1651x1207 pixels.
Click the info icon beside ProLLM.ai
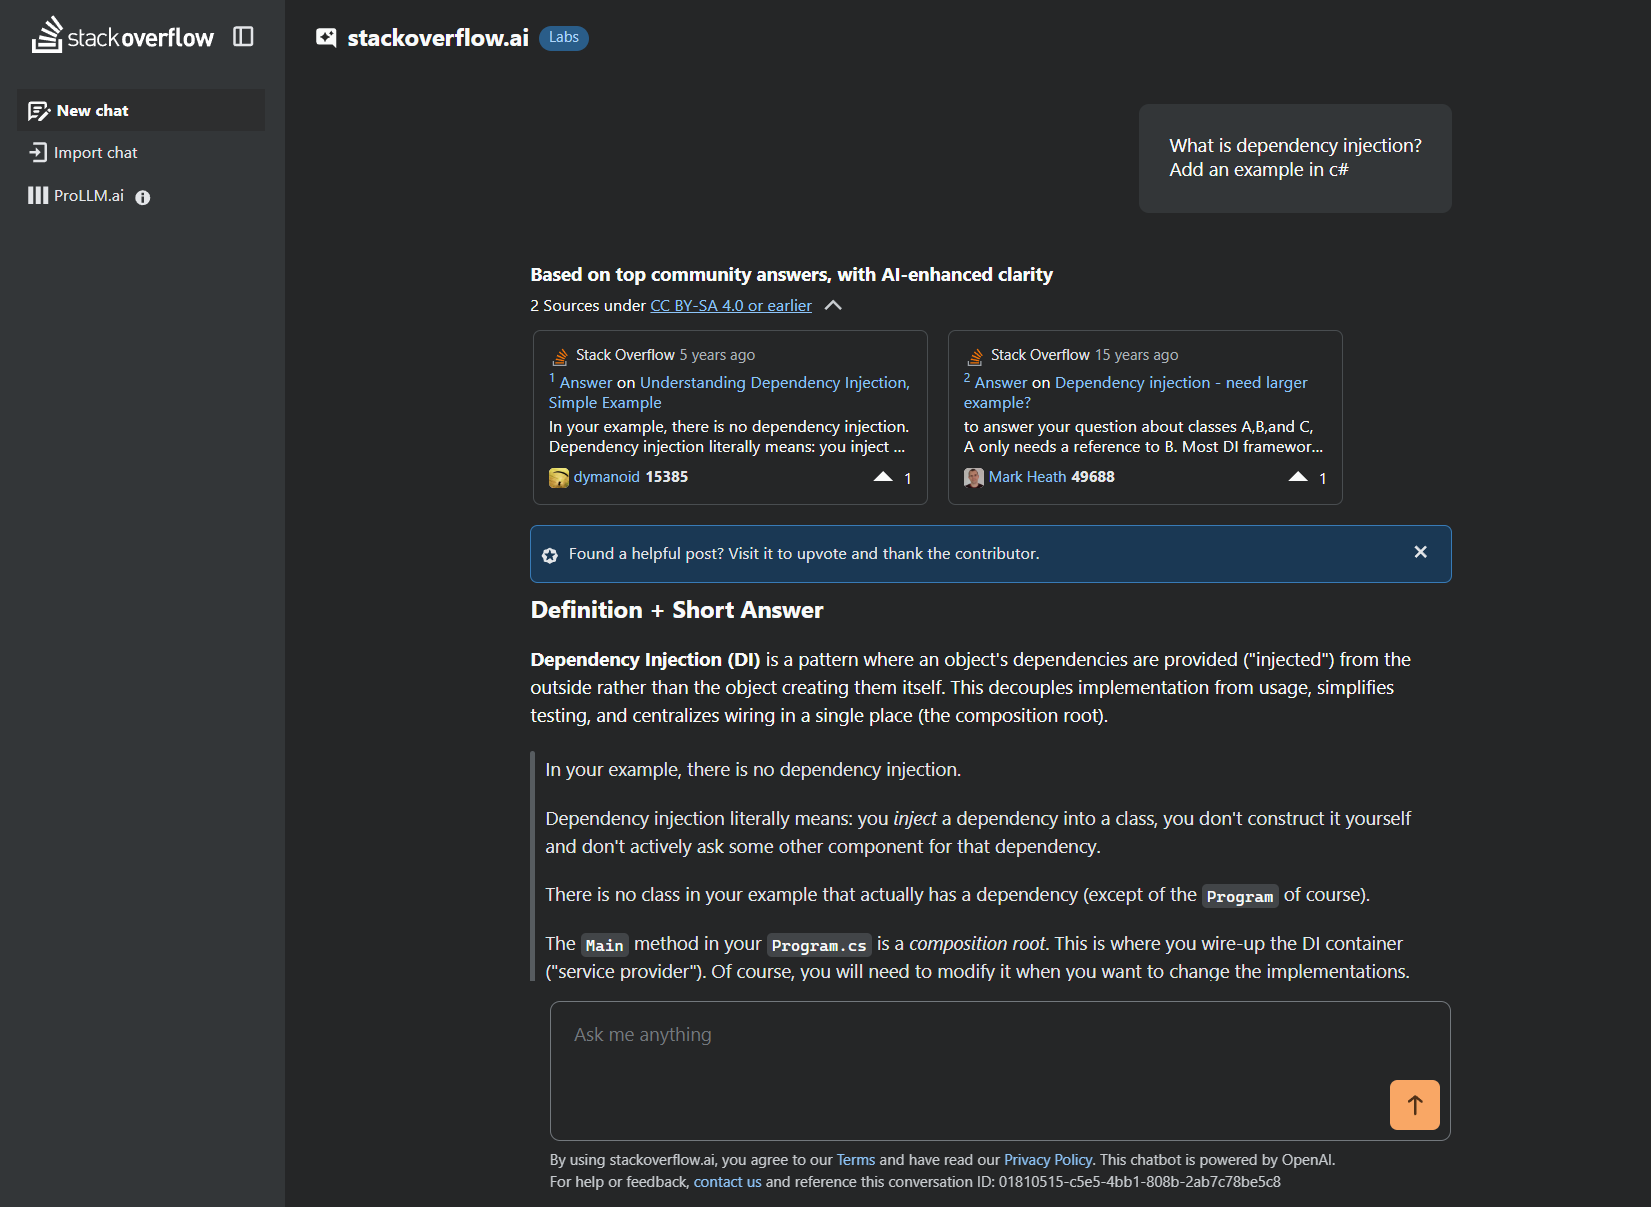(142, 196)
